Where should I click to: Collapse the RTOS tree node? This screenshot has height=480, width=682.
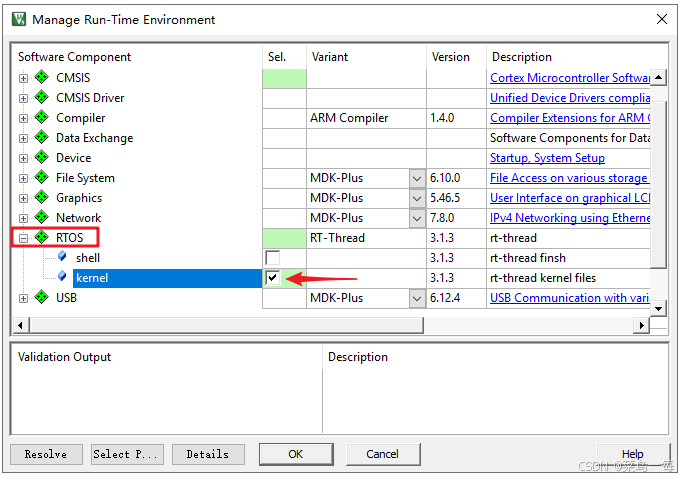[x=23, y=238]
